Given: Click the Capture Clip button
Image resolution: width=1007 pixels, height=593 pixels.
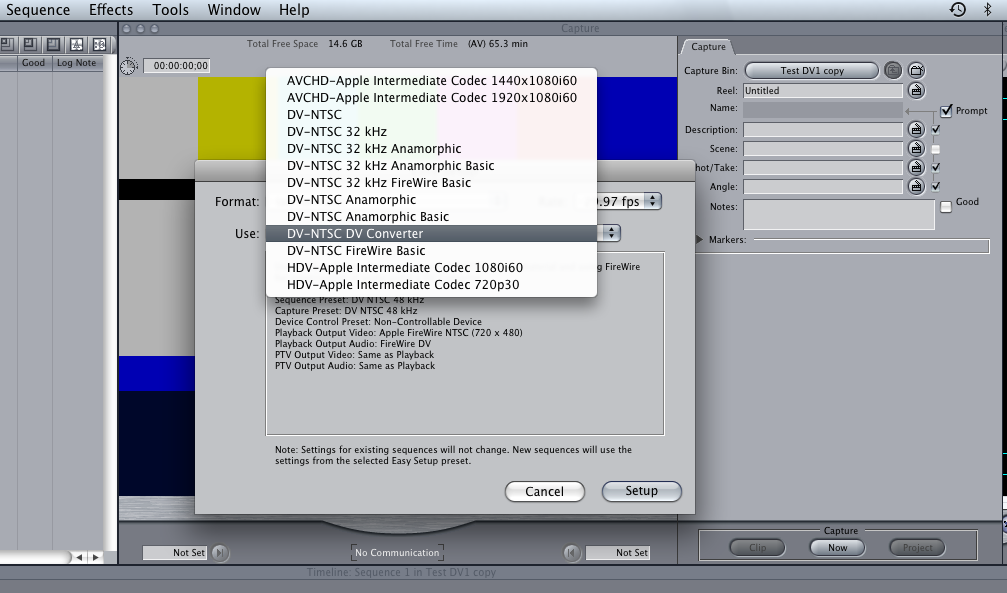Looking at the screenshot, I should (757, 547).
